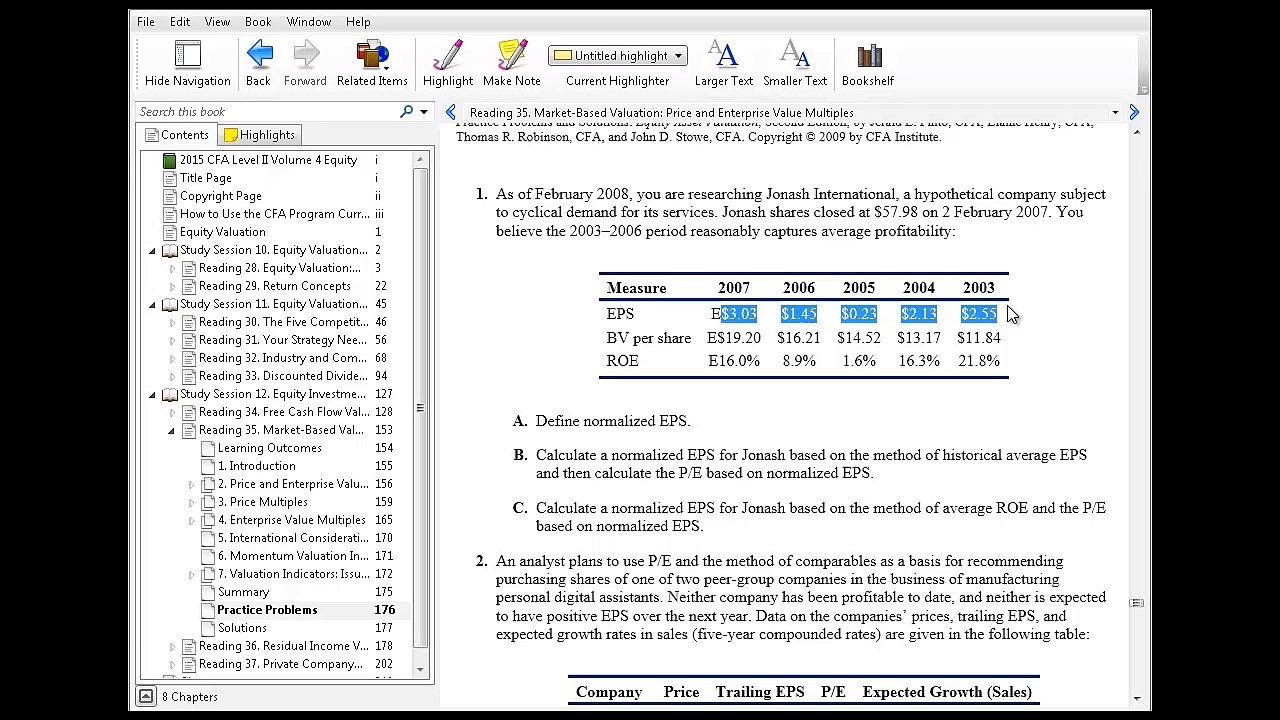
Task: Expand the 7. Valuation Indicators node
Action: pyautogui.click(x=190, y=574)
